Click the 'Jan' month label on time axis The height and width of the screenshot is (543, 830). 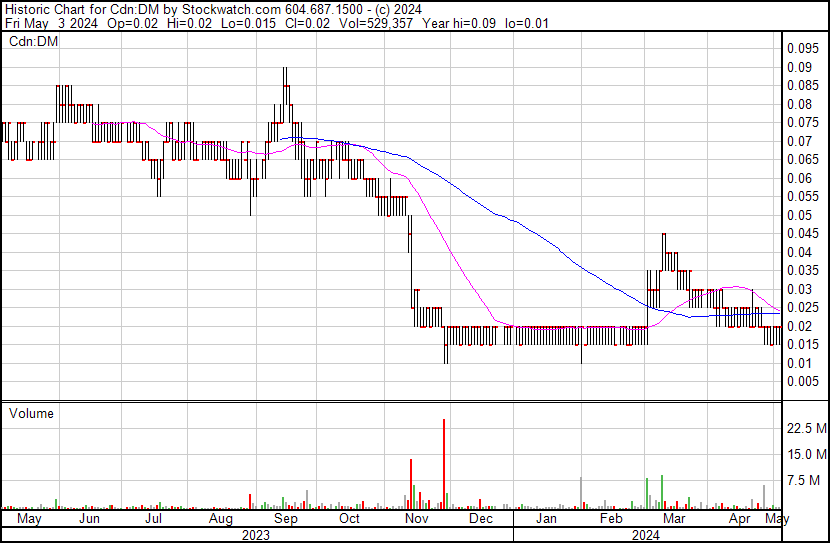(x=546, y=519)
